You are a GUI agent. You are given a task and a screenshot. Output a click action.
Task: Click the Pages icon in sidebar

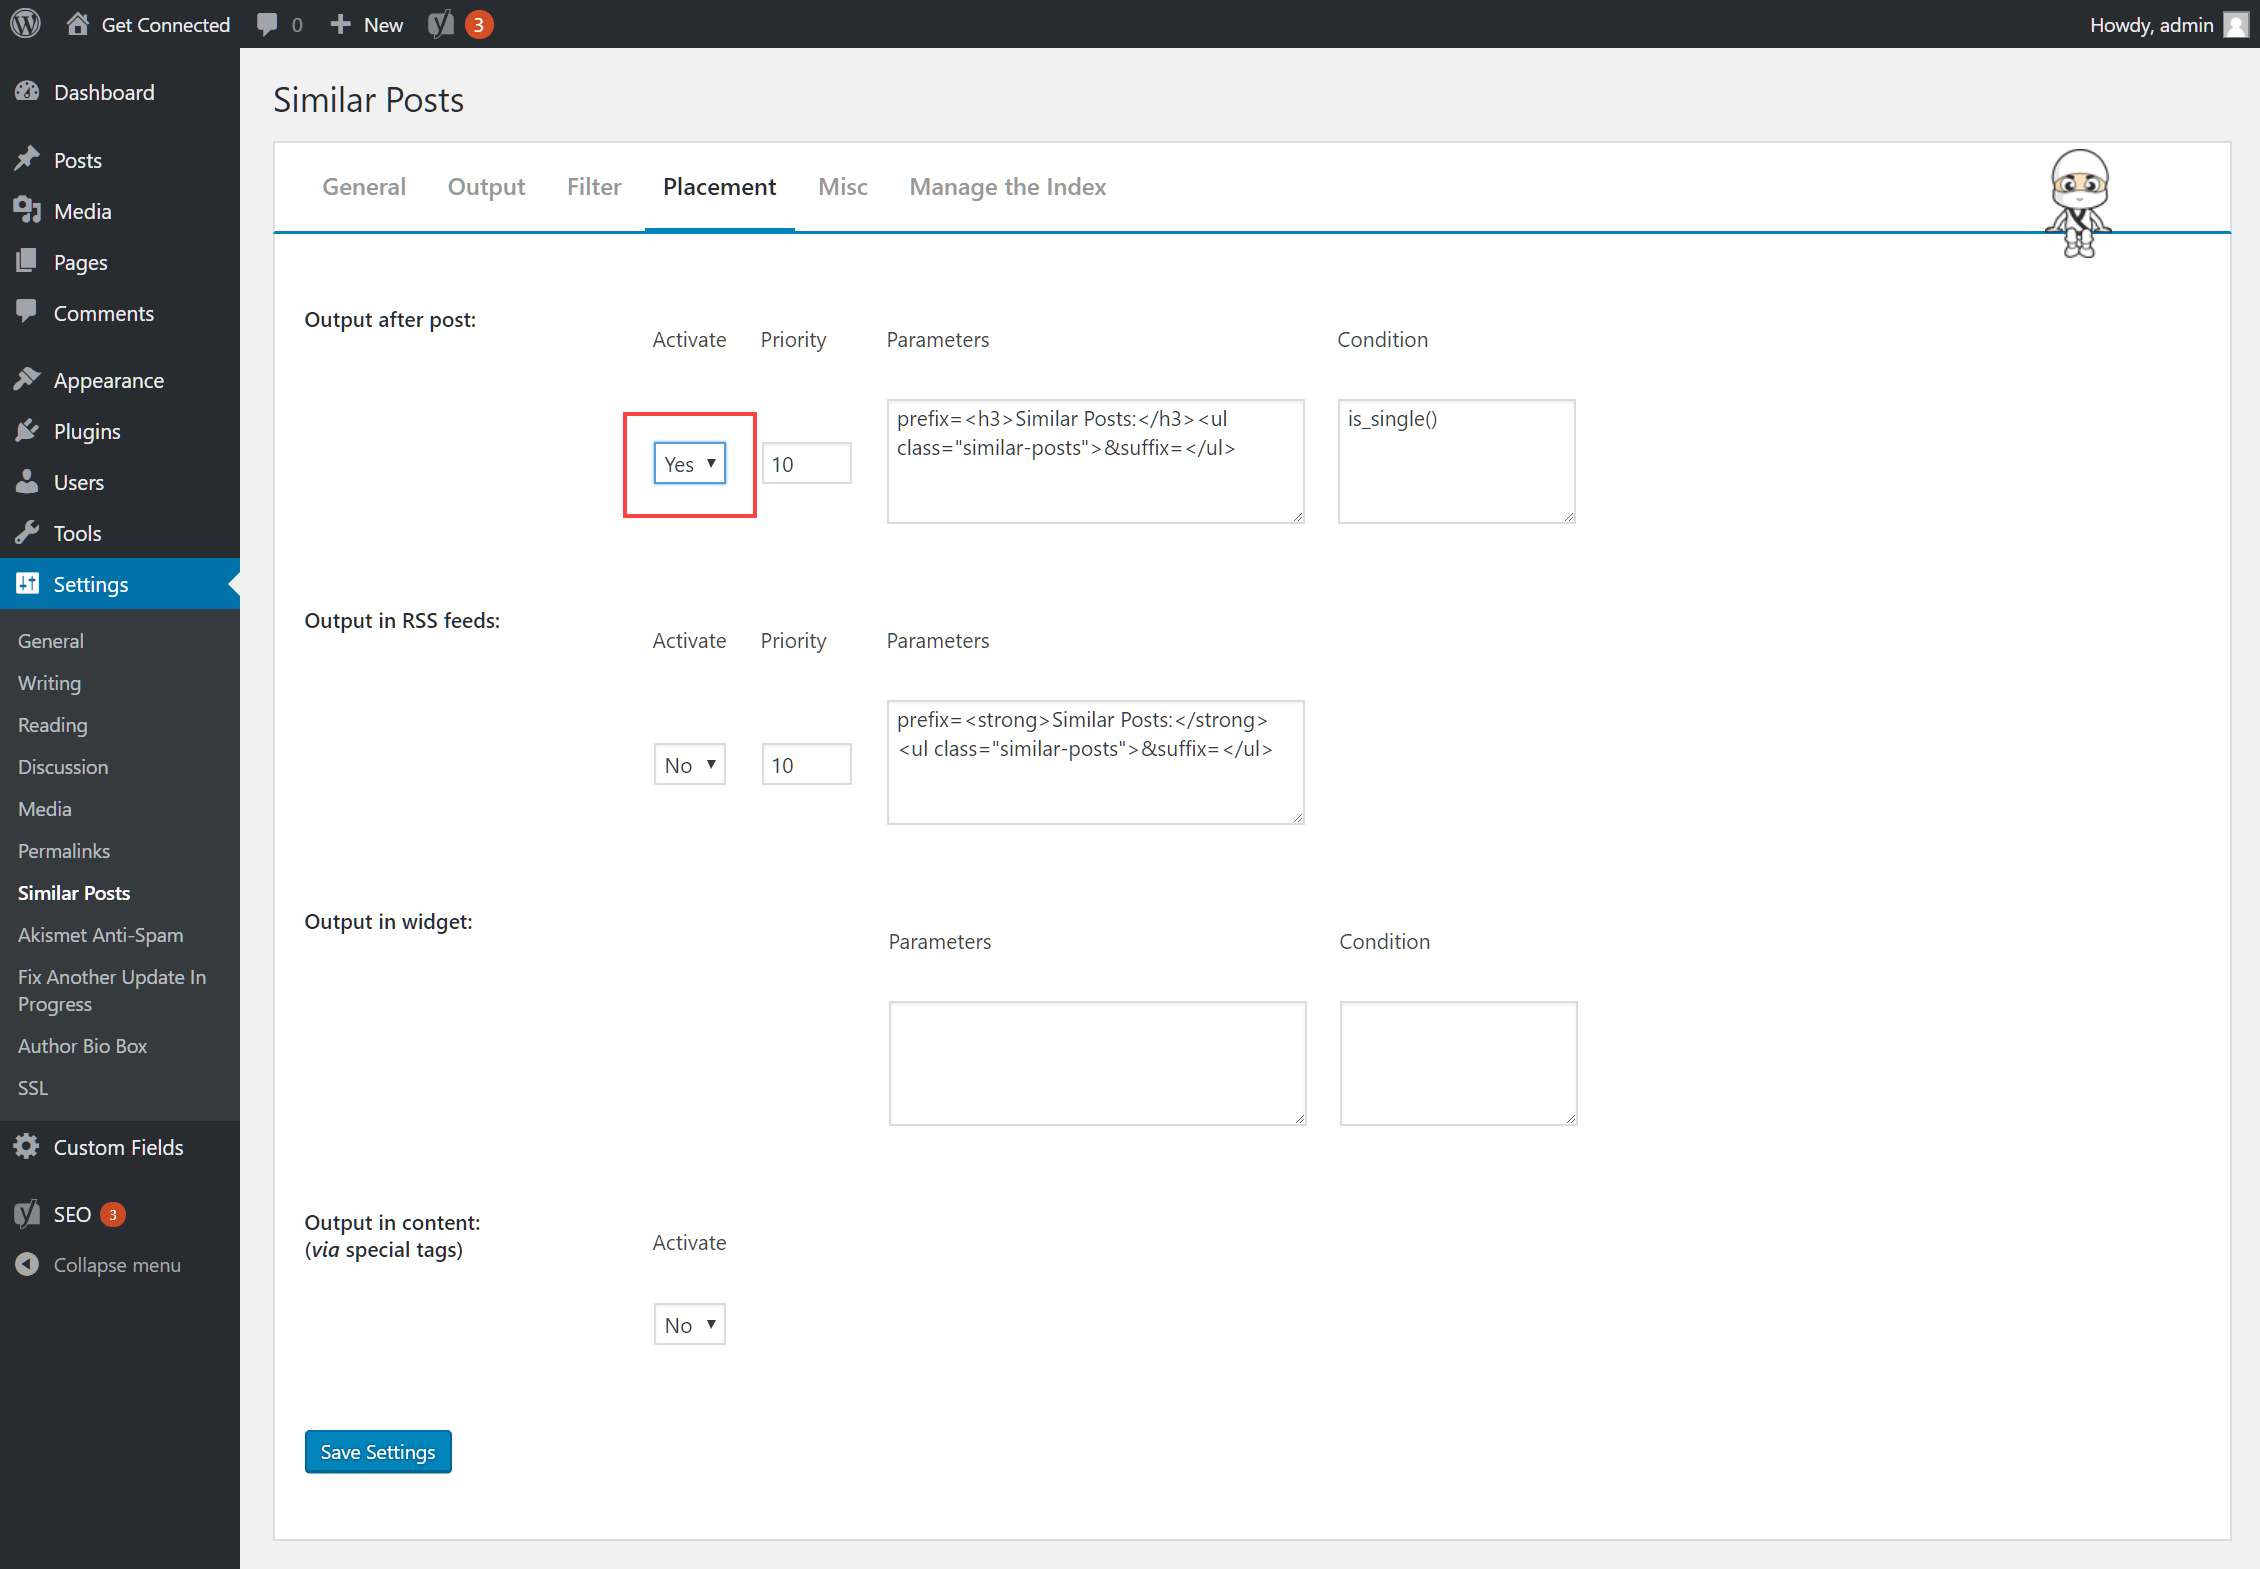[27, 261]
